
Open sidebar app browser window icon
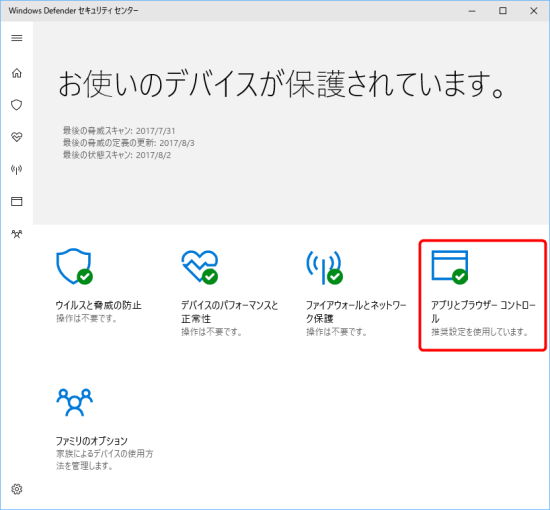click(16, 201)
